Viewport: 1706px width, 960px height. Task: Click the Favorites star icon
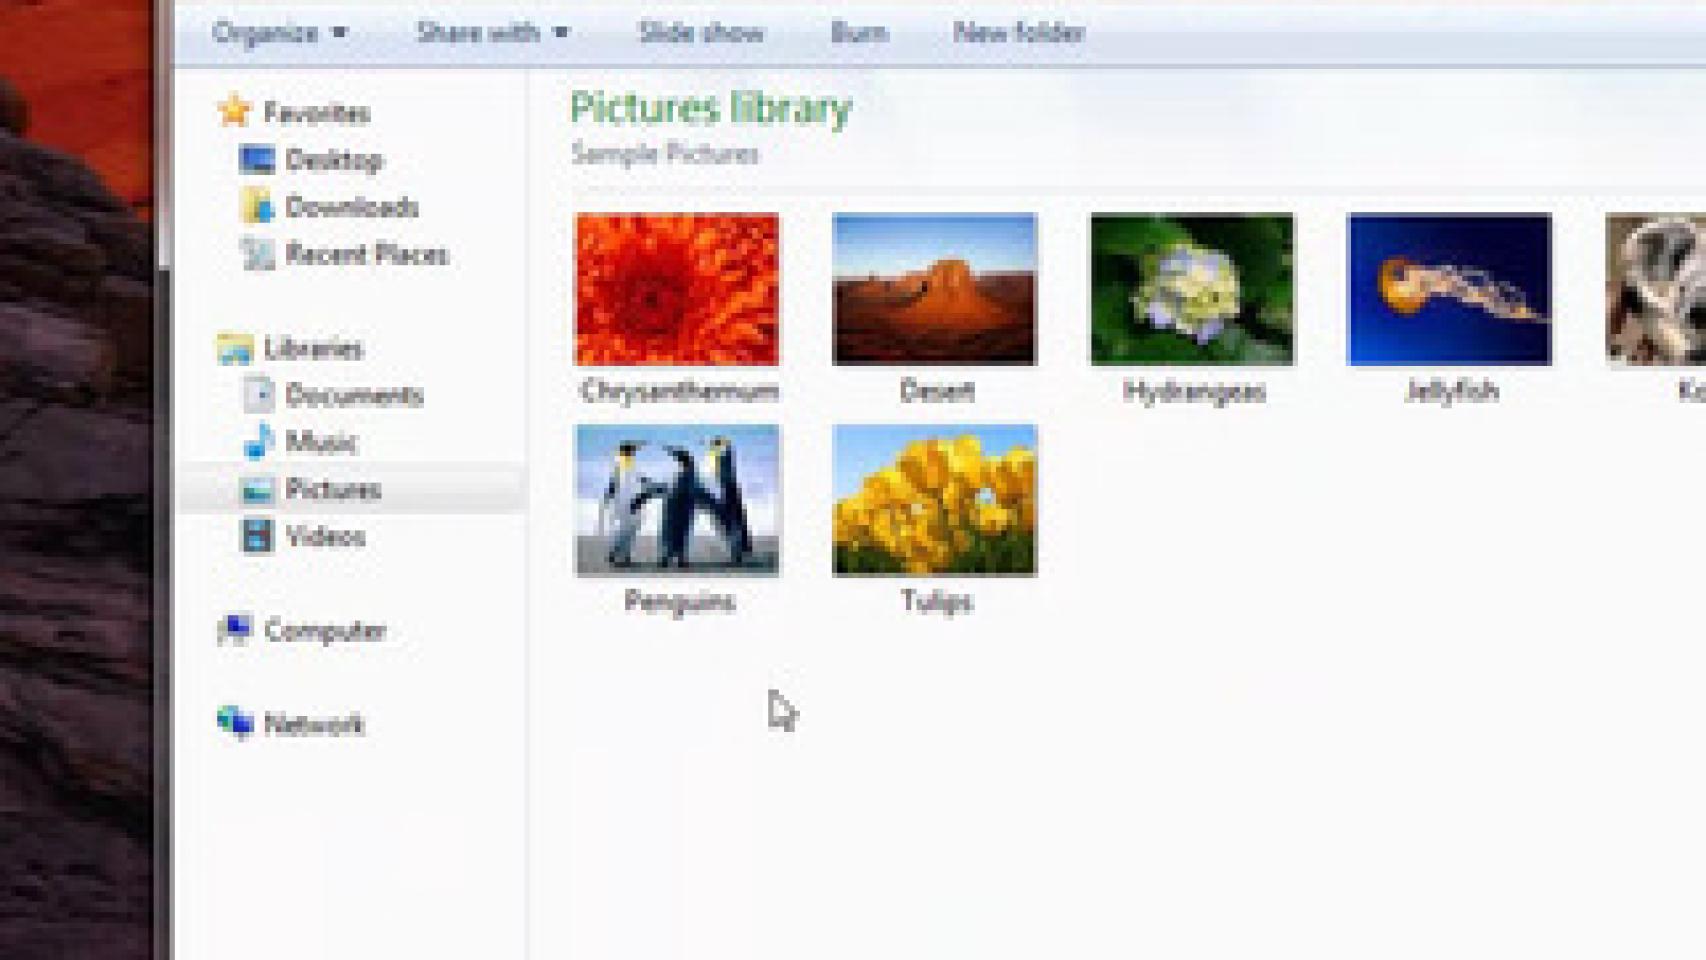[x=234, y=111]
